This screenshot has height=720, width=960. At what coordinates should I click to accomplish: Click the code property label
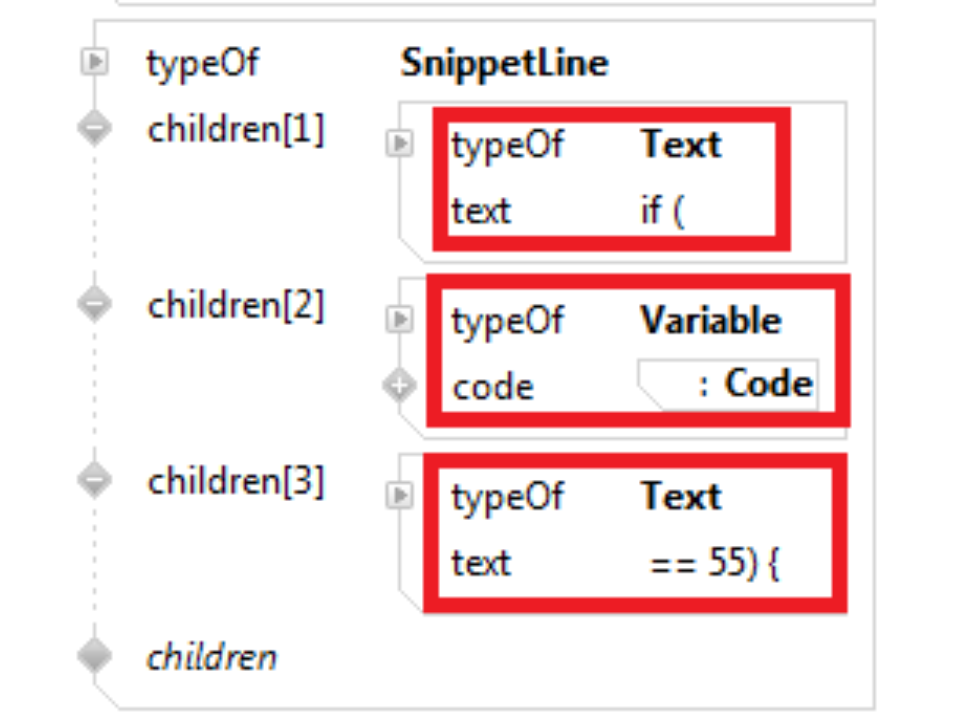[493, 388]
